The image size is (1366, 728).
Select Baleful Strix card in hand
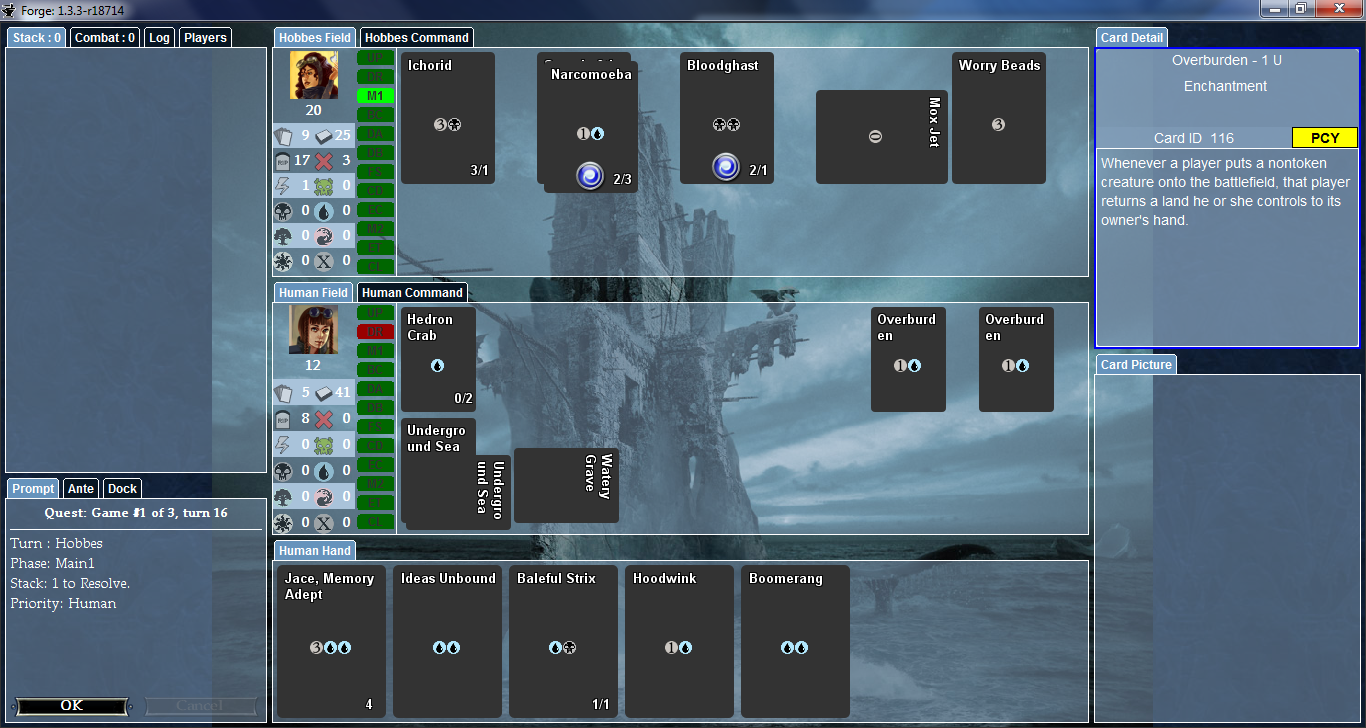tap(563, 641)
